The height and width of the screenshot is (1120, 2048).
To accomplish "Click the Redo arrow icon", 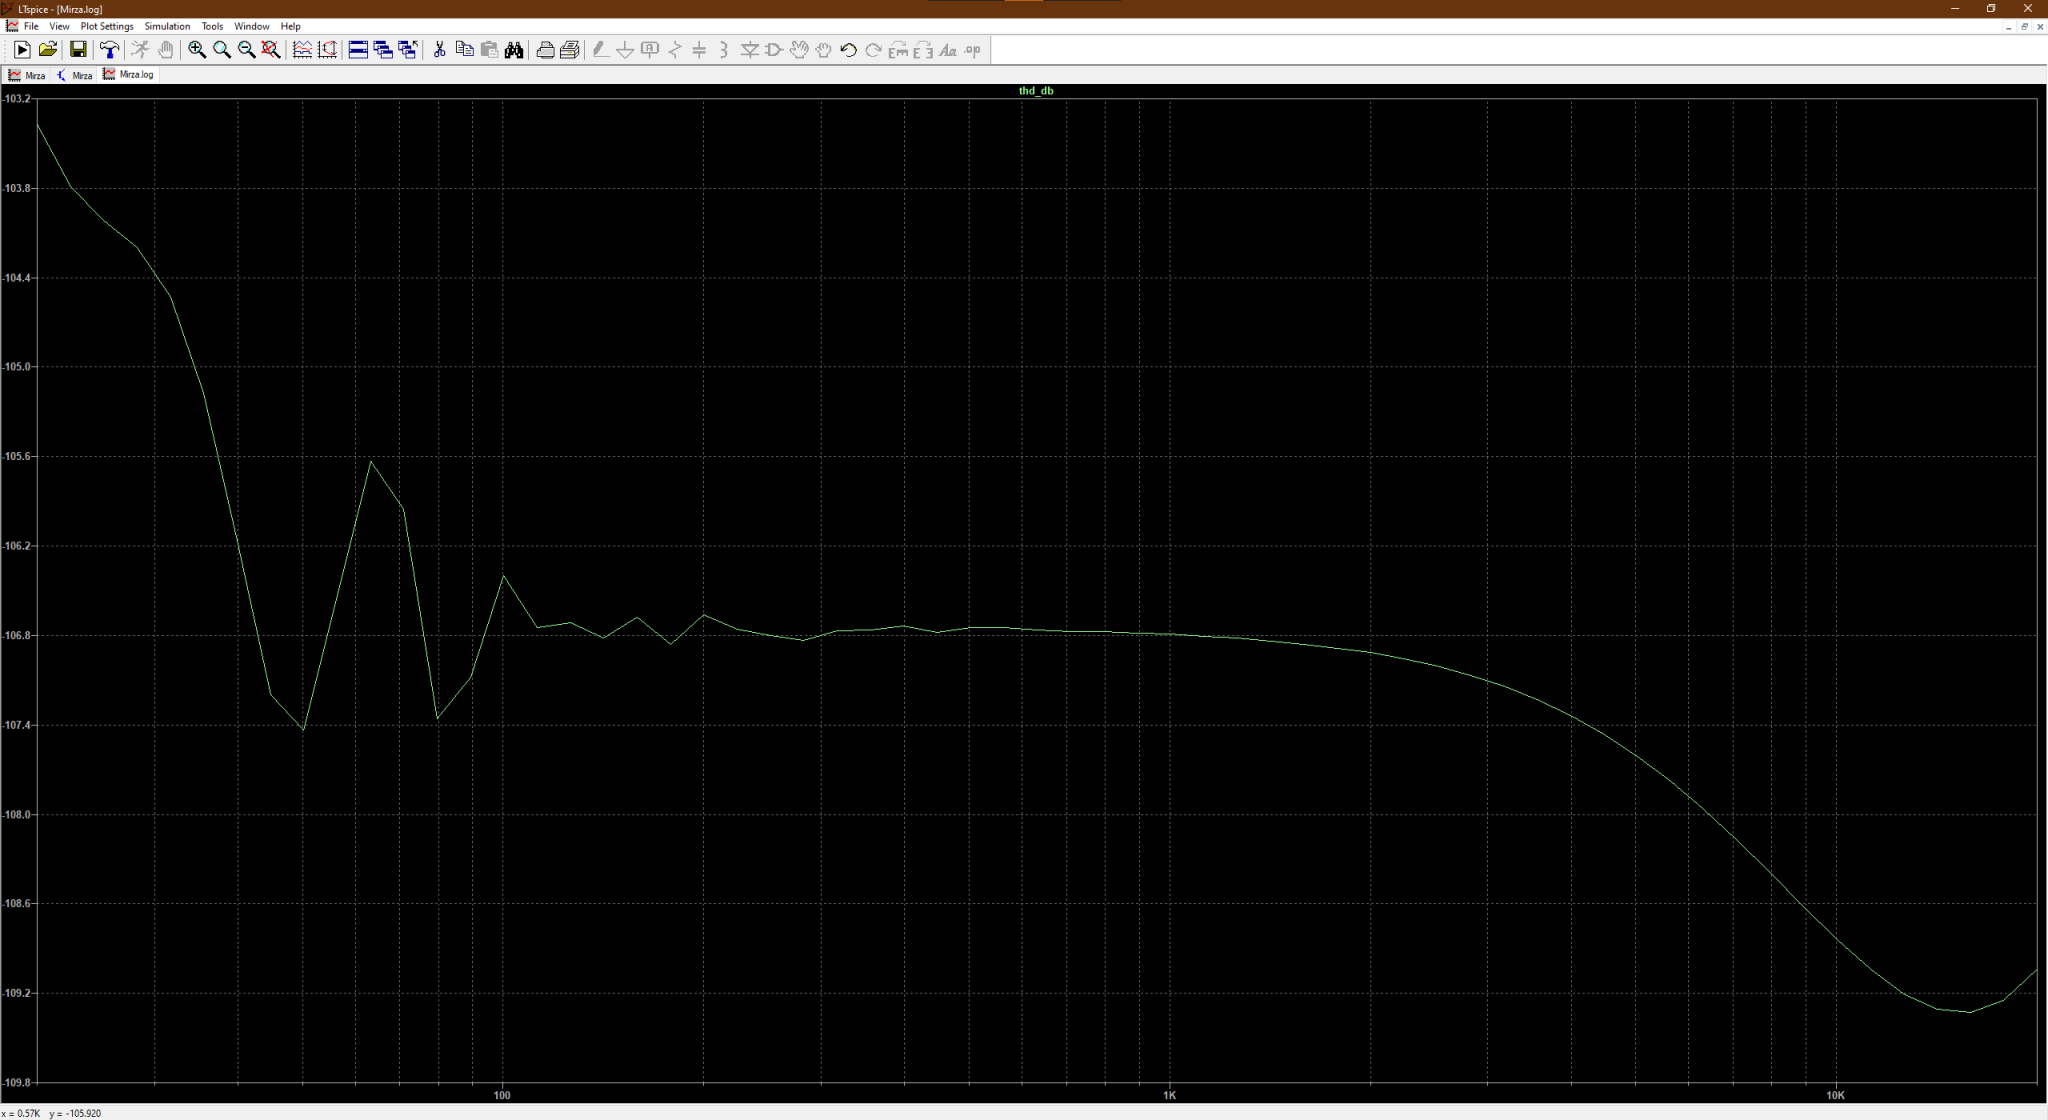I will [x=873, y=50].
